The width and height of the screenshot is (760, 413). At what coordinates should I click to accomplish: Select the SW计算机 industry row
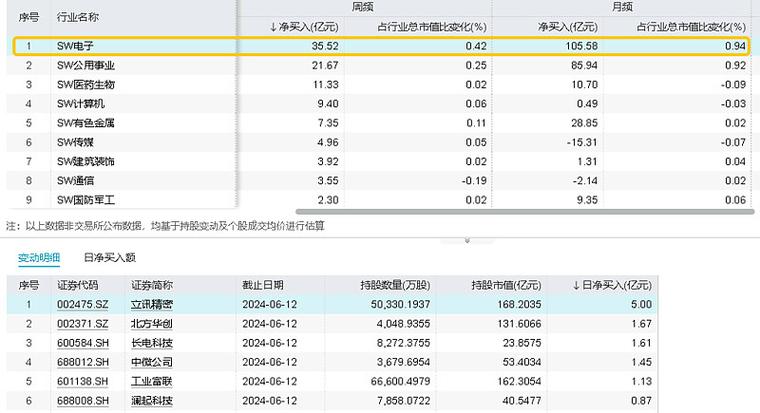click(x=380, y=104)
